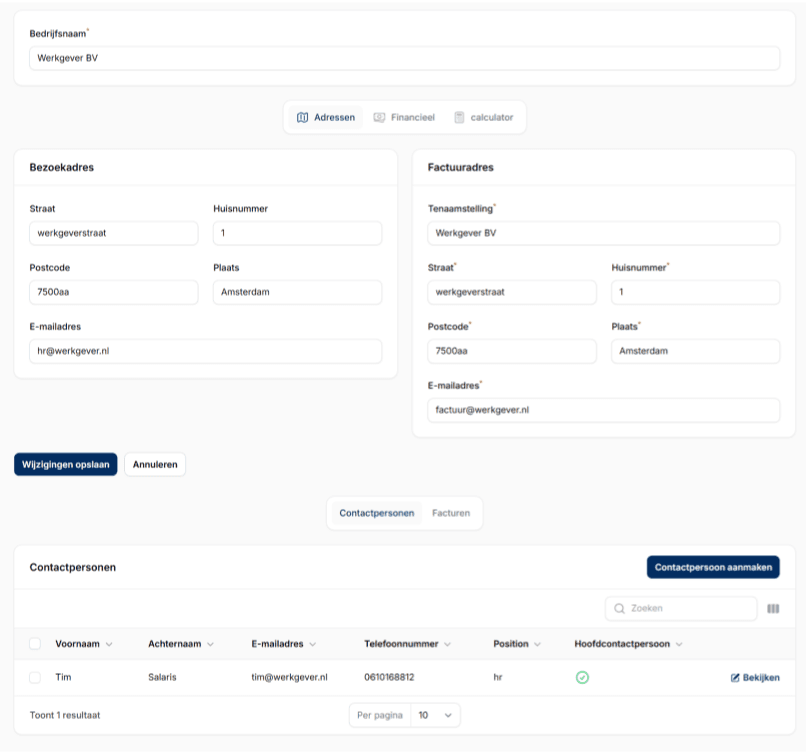The image size is (806, 755).
Task: Tick the checkbox for Tim's row
Action: tap(35, 677)
